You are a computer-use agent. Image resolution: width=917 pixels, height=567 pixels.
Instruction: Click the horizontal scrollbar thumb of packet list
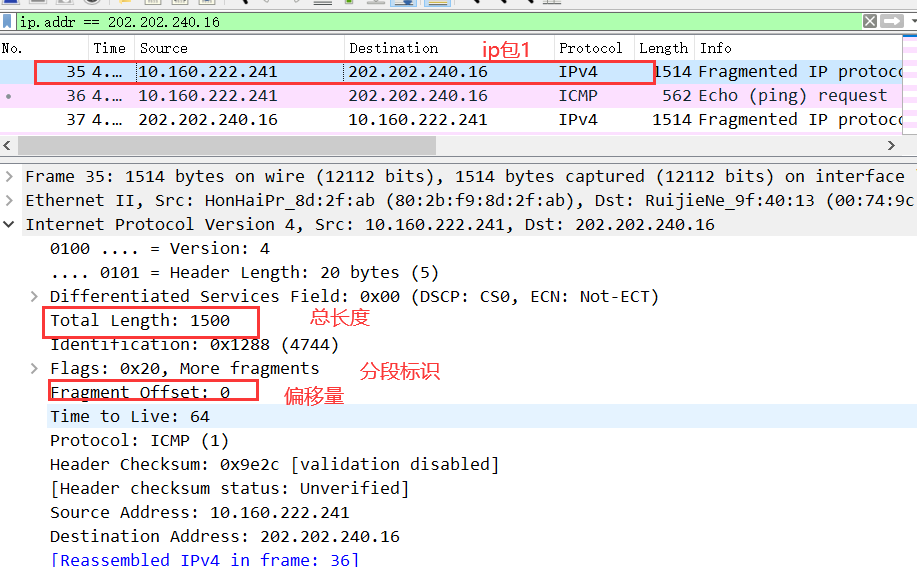[x=227, y=146]
